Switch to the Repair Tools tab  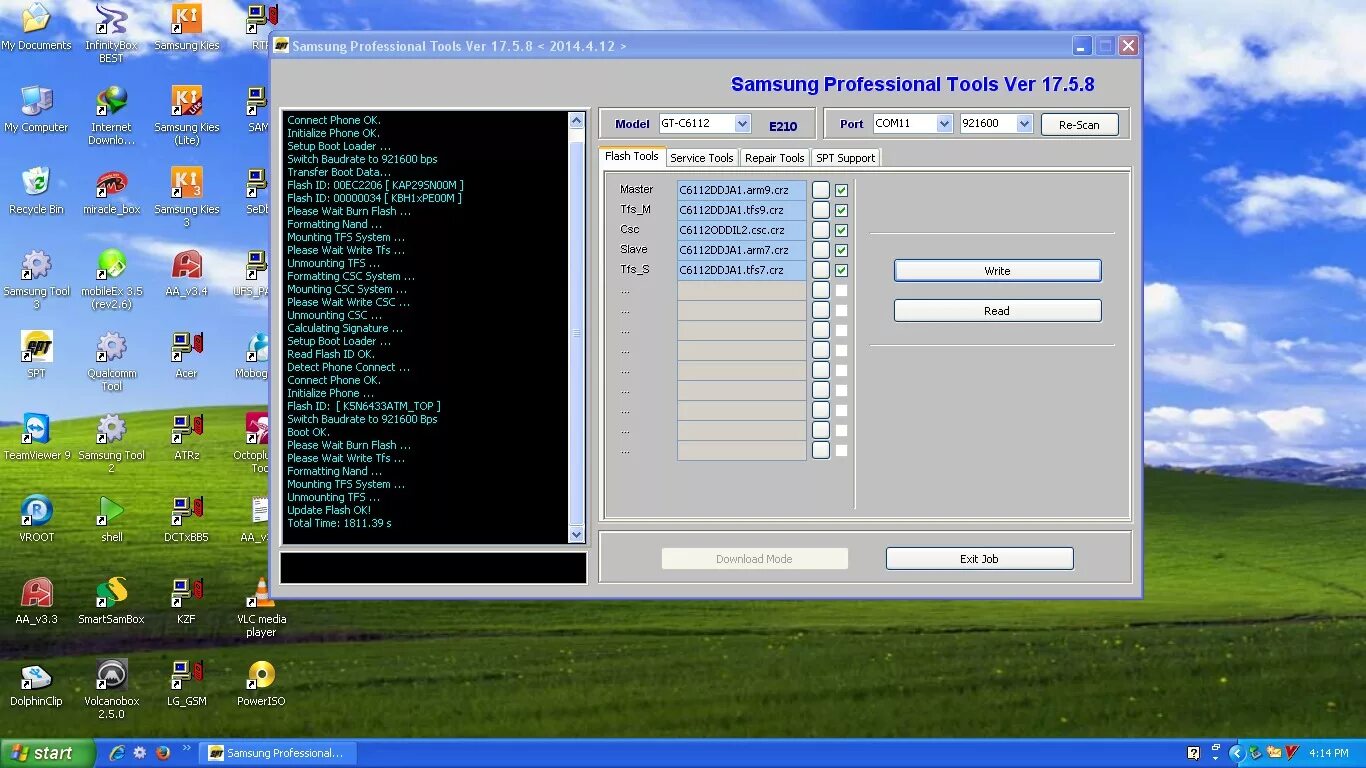click(x=775, y=158)
